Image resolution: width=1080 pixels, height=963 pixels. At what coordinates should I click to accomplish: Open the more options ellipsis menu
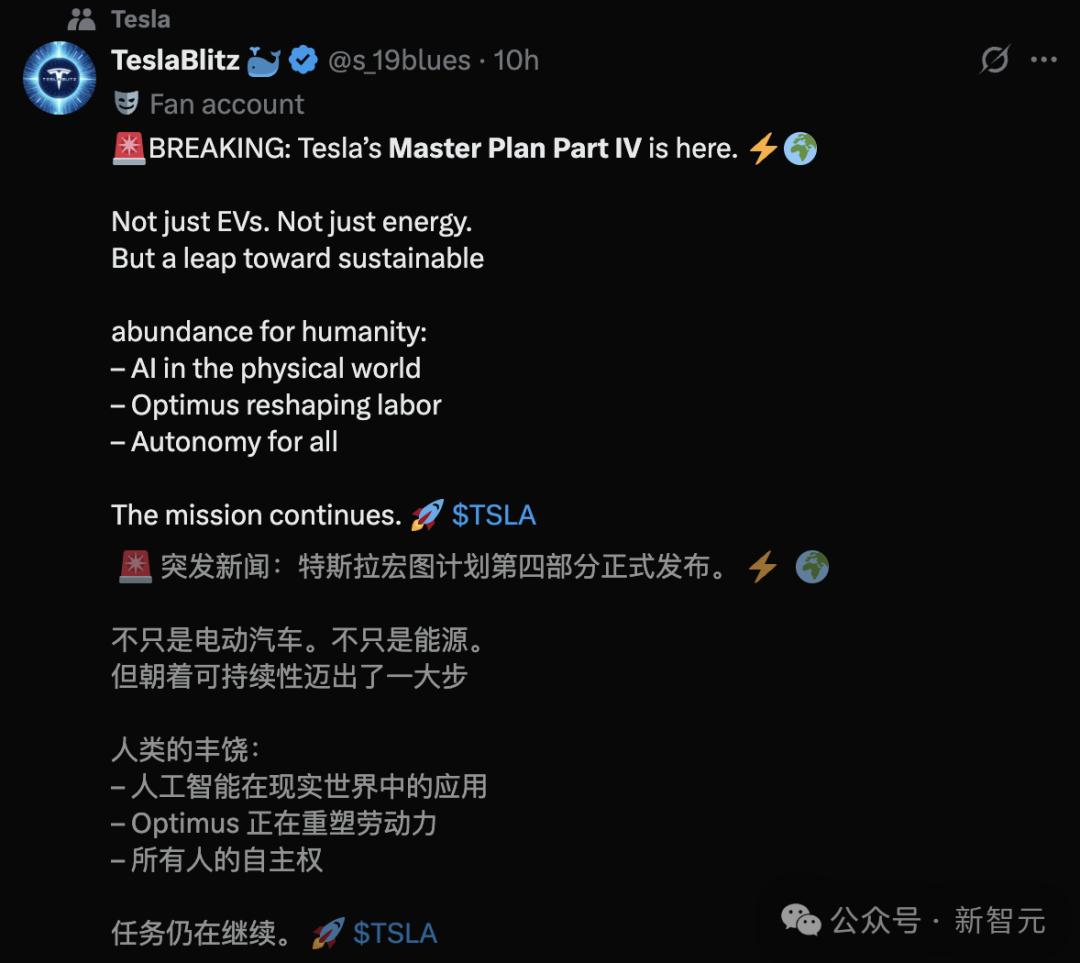coord(1043,60)
